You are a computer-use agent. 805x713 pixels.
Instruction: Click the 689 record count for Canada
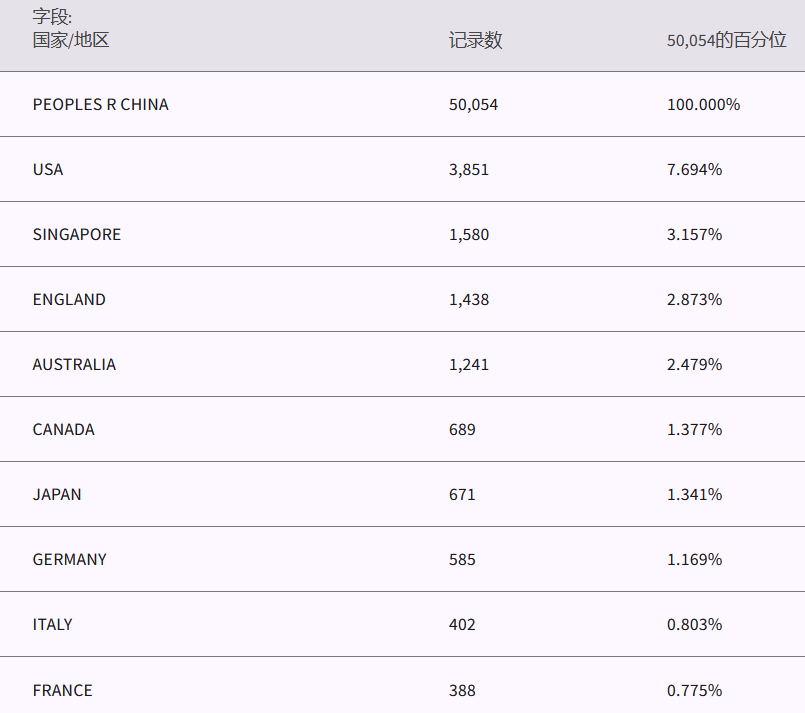[462, 429]
